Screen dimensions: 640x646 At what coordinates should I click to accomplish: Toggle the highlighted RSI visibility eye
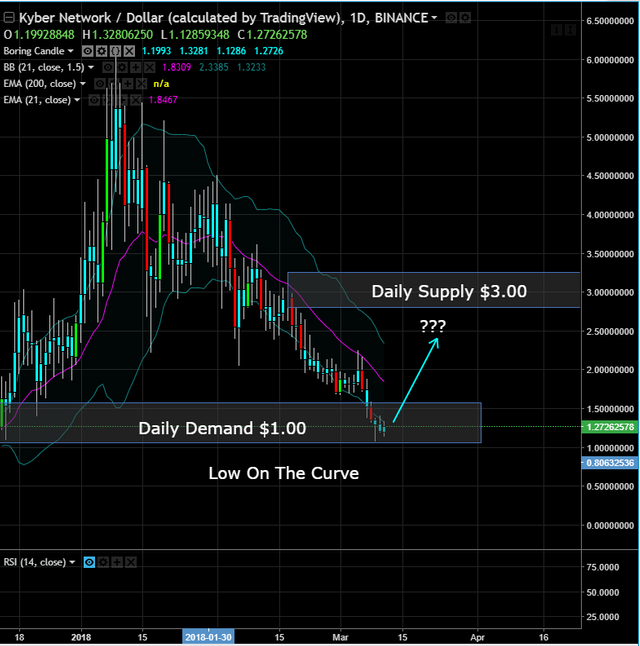coord(89,562)
